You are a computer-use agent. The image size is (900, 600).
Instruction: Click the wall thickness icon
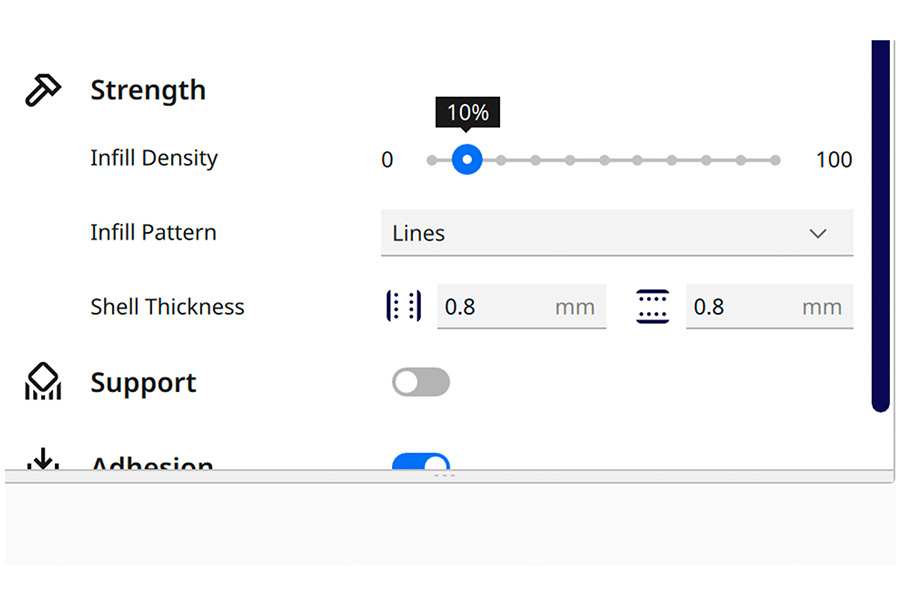click(404, 306)
